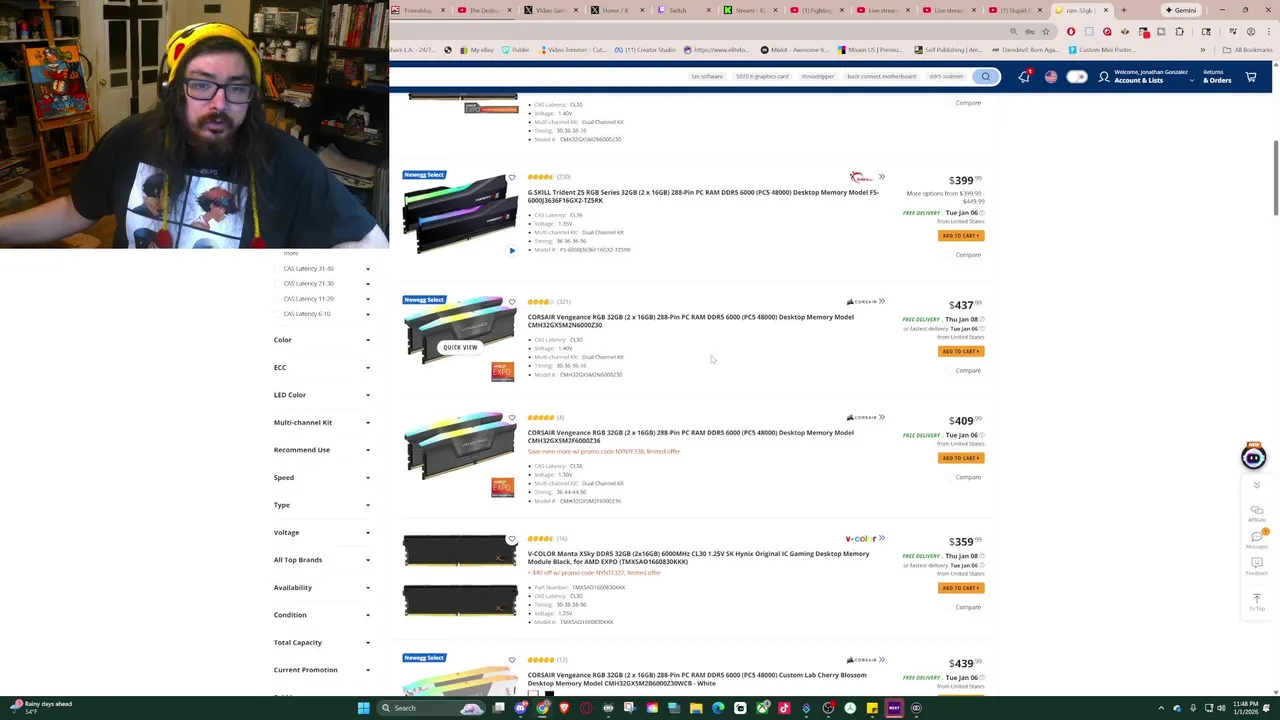The image size is (1280, 720).
Task: Check the CAS Latency 11-20 filter
Action: click(277, 299)
